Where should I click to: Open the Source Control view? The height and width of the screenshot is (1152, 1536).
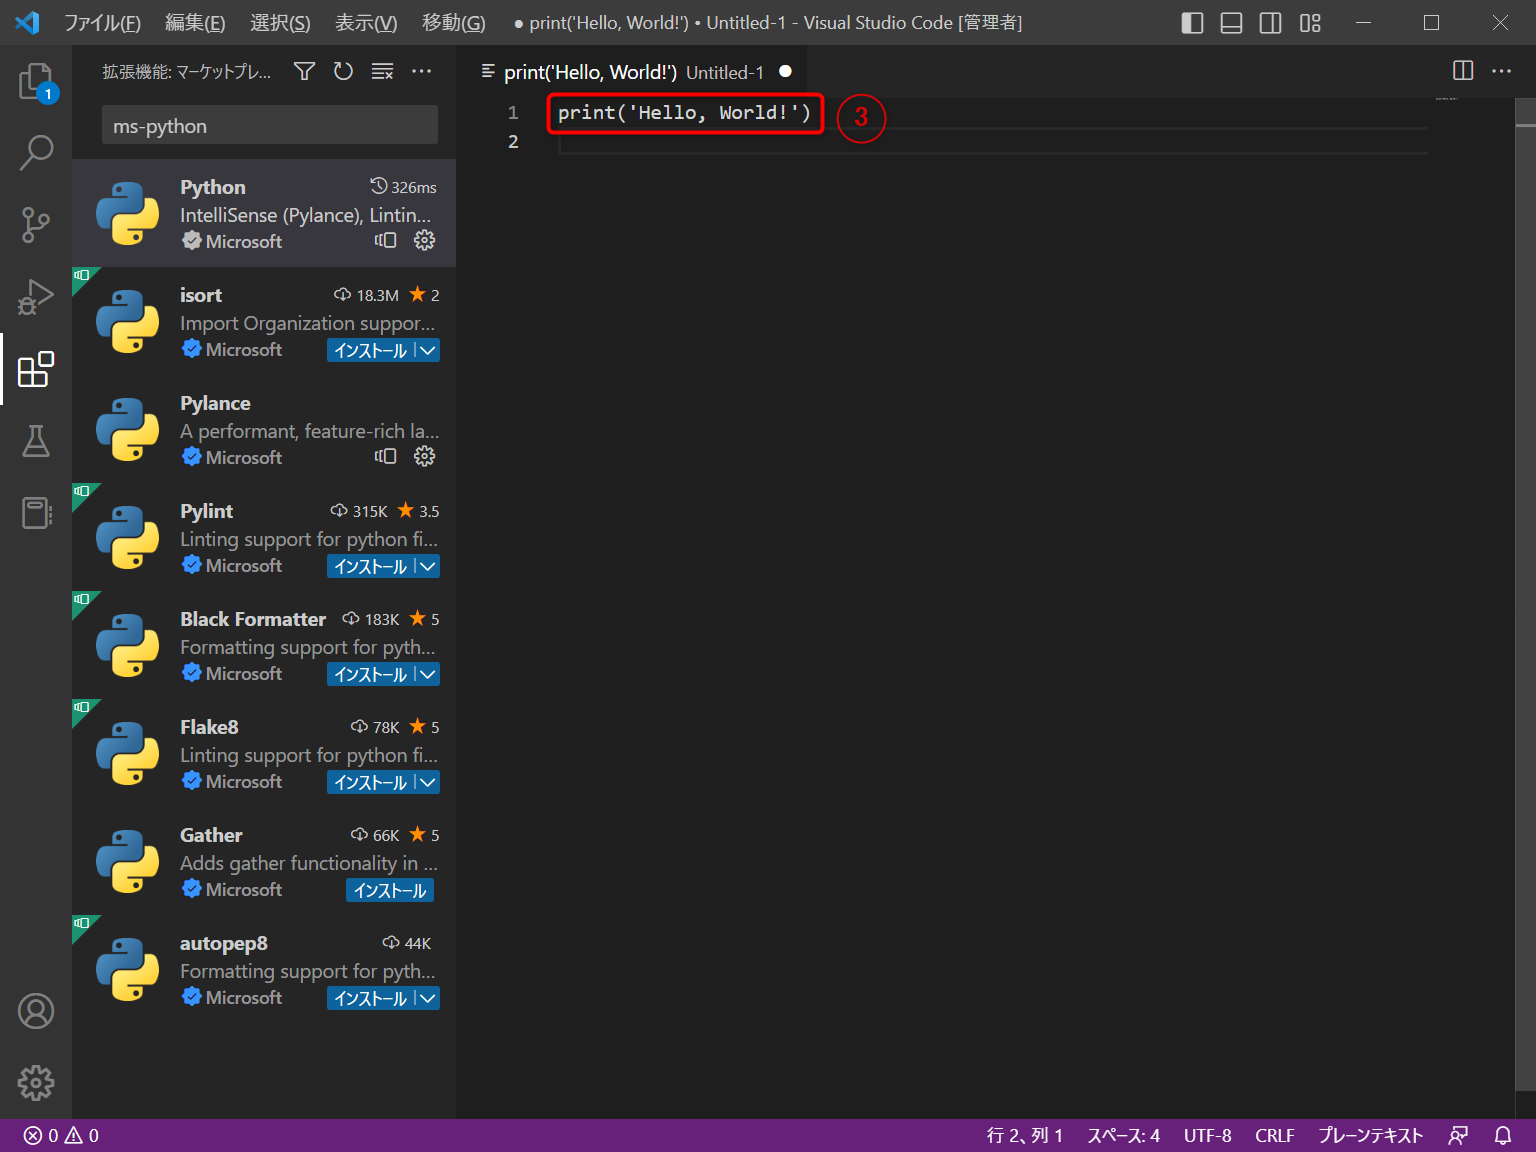pos(37,225)
